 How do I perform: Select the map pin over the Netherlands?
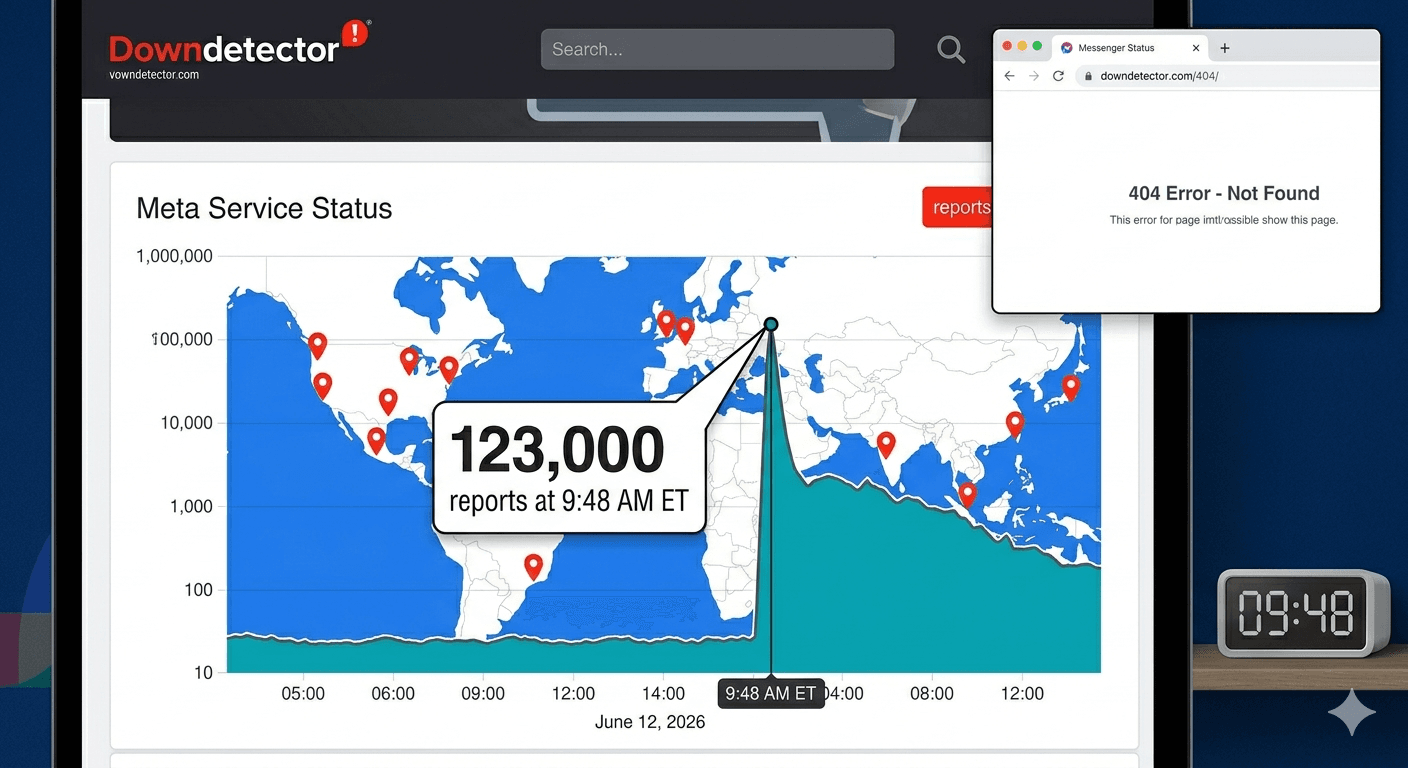(x=685, y=330)
